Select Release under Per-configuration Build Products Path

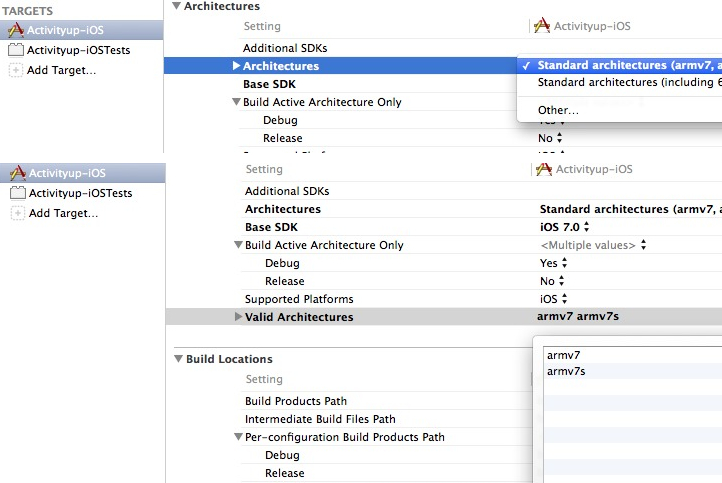click(x=285, y=473)
